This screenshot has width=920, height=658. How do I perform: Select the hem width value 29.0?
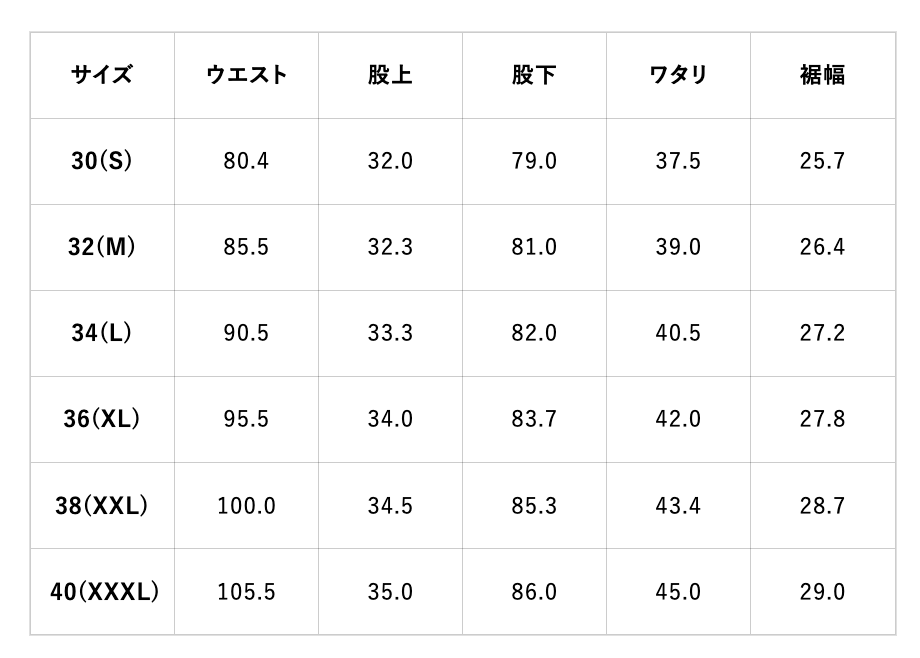822,591
